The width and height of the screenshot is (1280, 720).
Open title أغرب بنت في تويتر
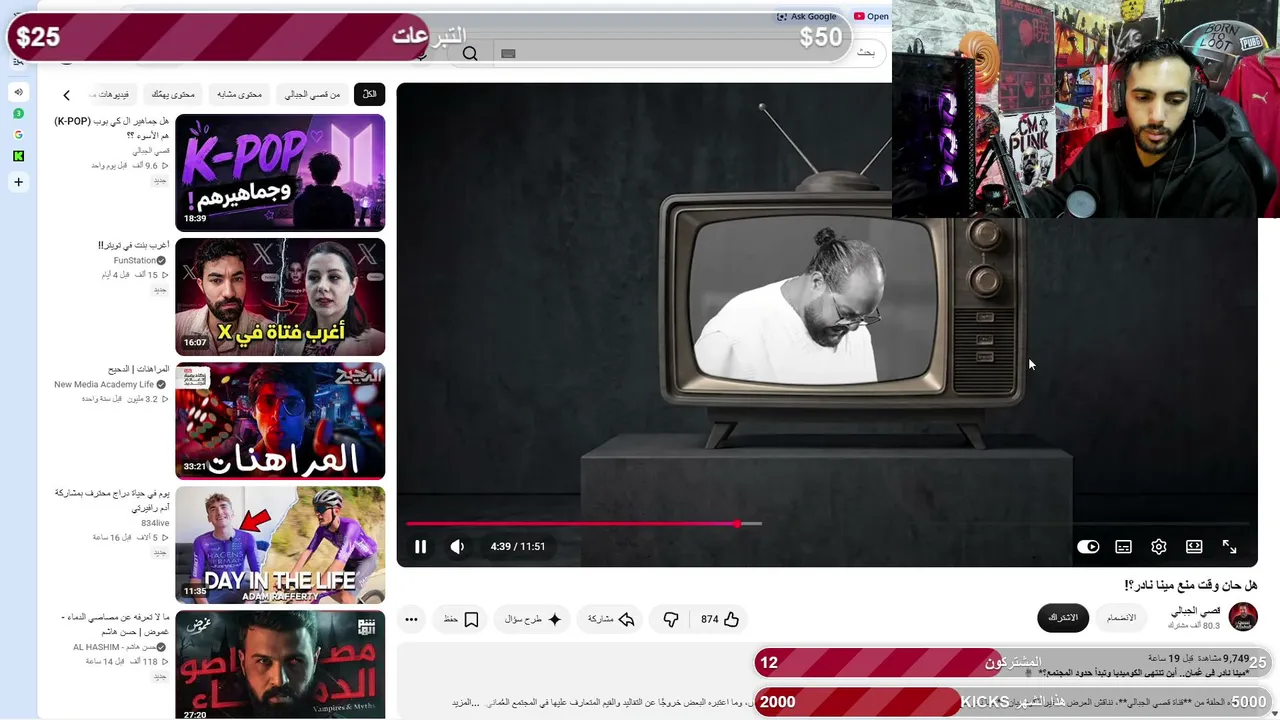point(133,245)
